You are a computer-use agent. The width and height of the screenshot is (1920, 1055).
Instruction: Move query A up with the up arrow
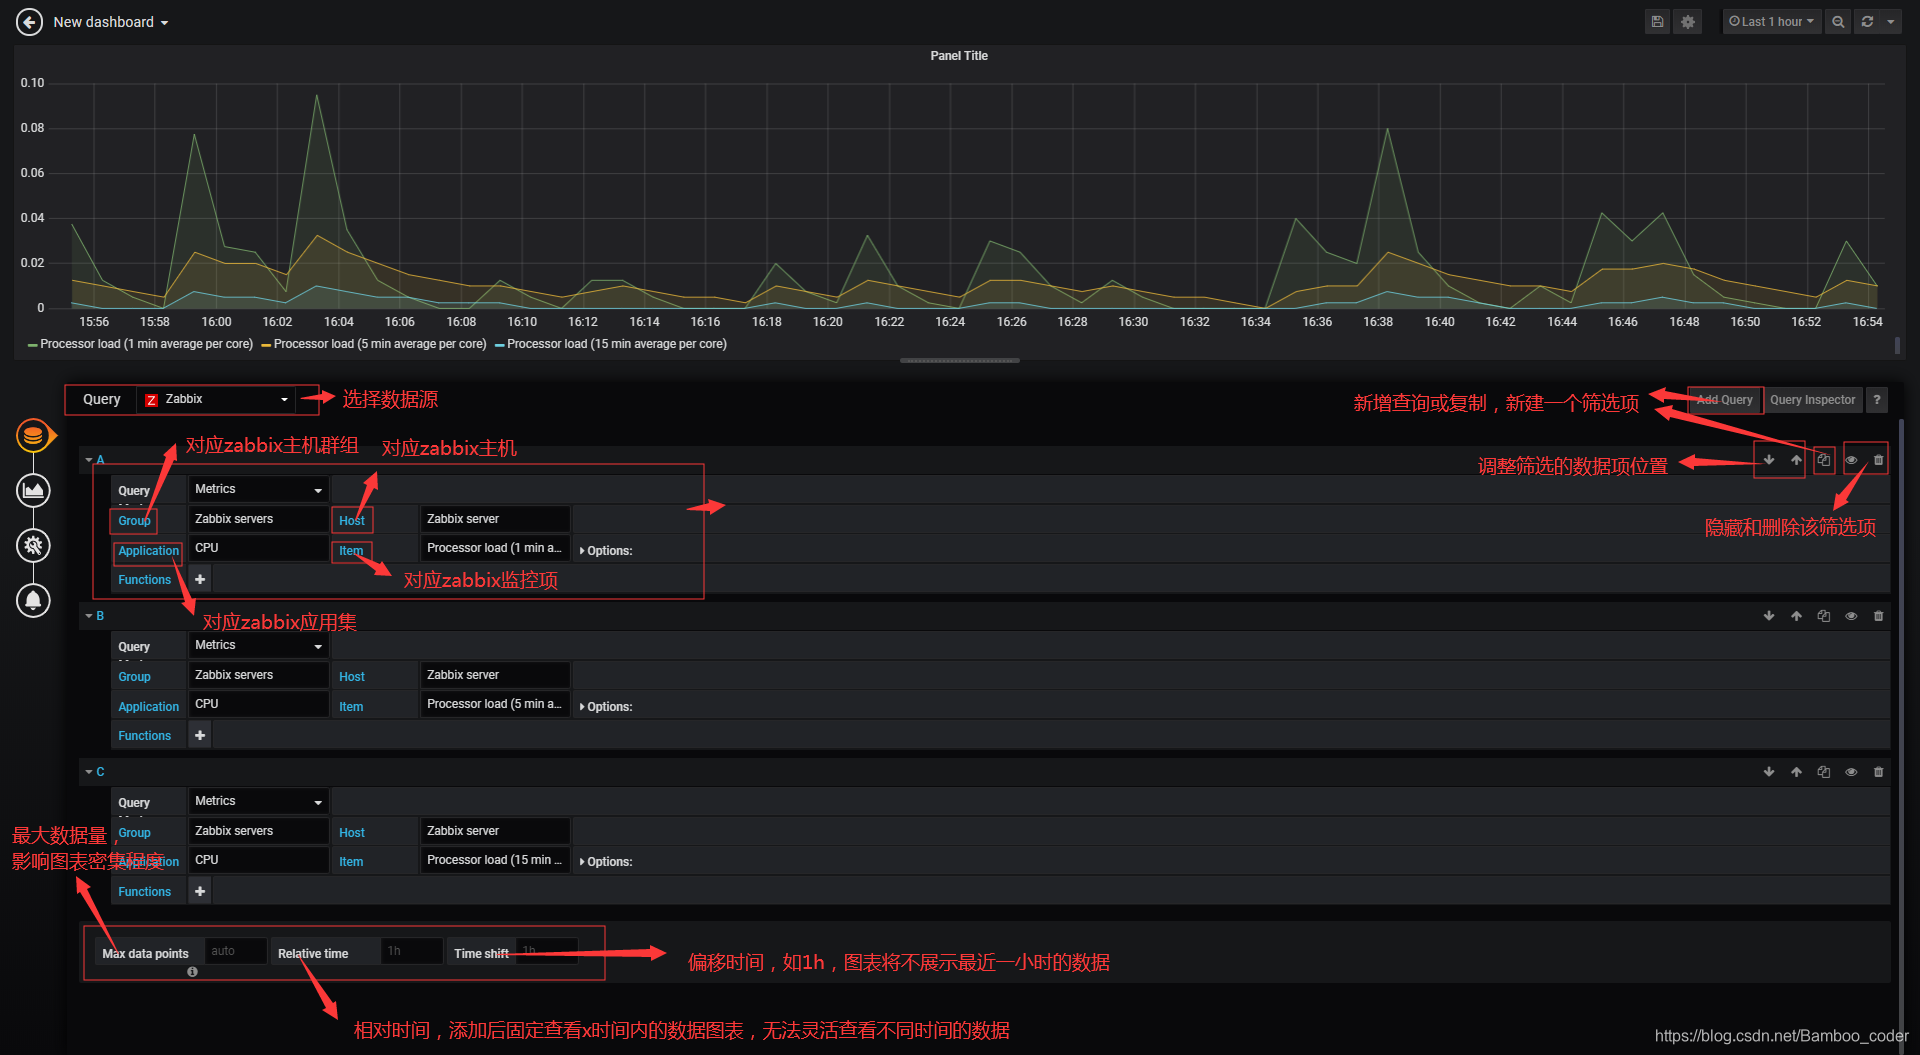(1796, 460)
